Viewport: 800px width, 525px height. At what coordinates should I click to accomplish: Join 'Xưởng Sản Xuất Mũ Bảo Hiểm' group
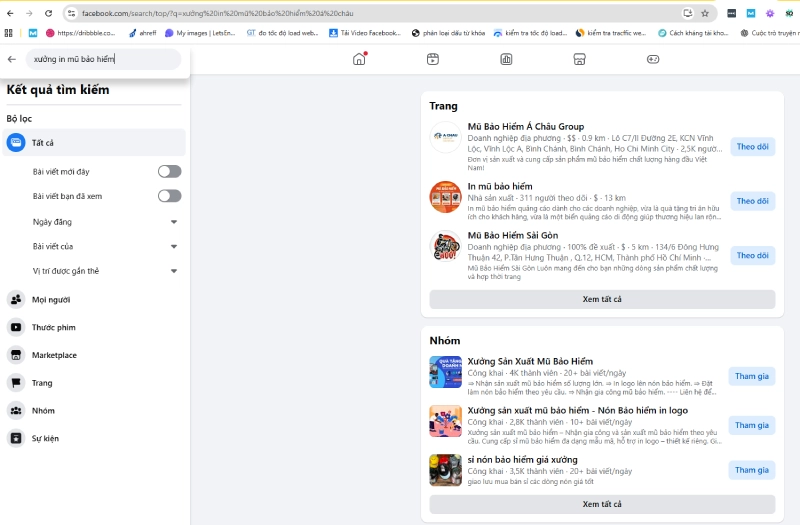coord(752,376)
